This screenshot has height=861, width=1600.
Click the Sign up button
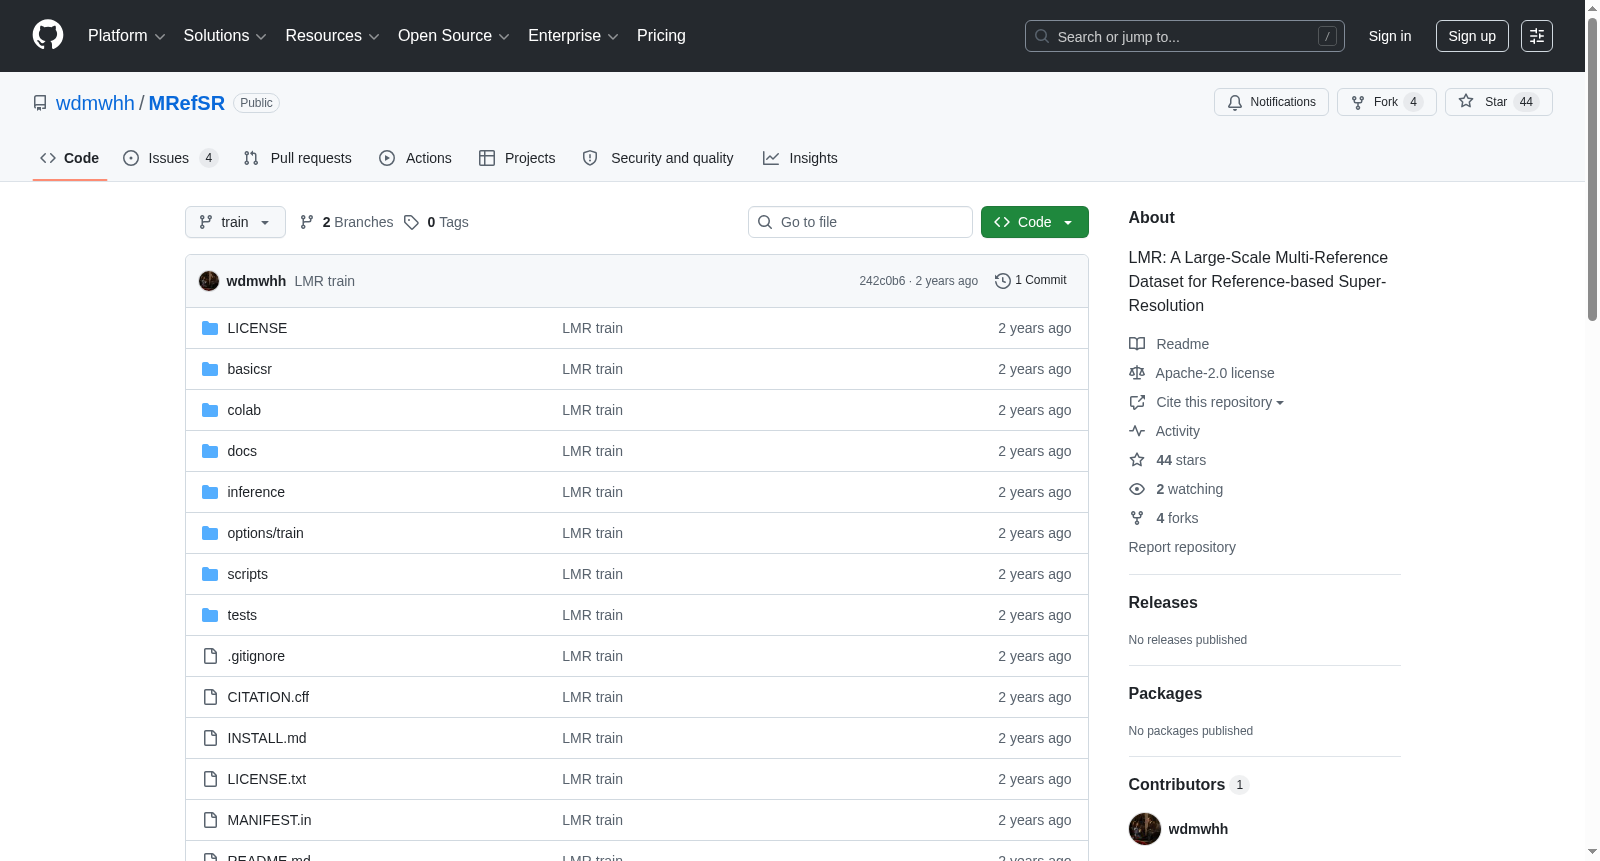pos(1472,36)
